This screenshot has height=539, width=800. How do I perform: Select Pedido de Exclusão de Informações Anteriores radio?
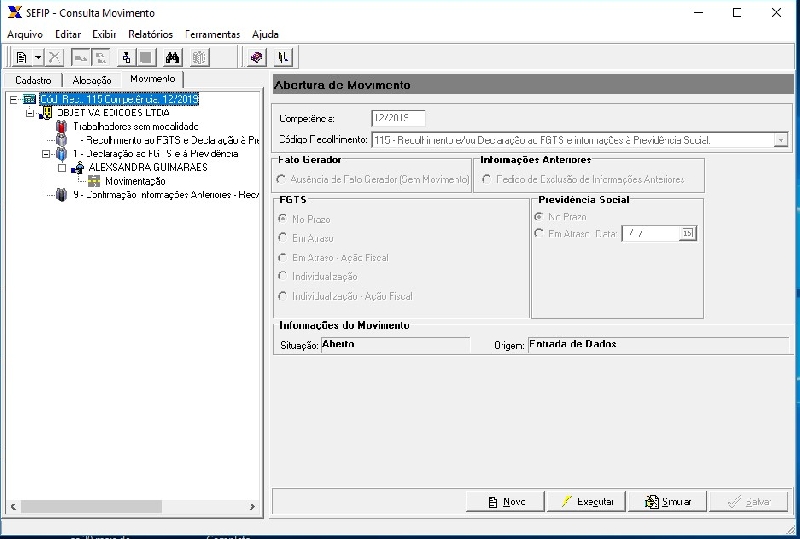tap(487, 180)
